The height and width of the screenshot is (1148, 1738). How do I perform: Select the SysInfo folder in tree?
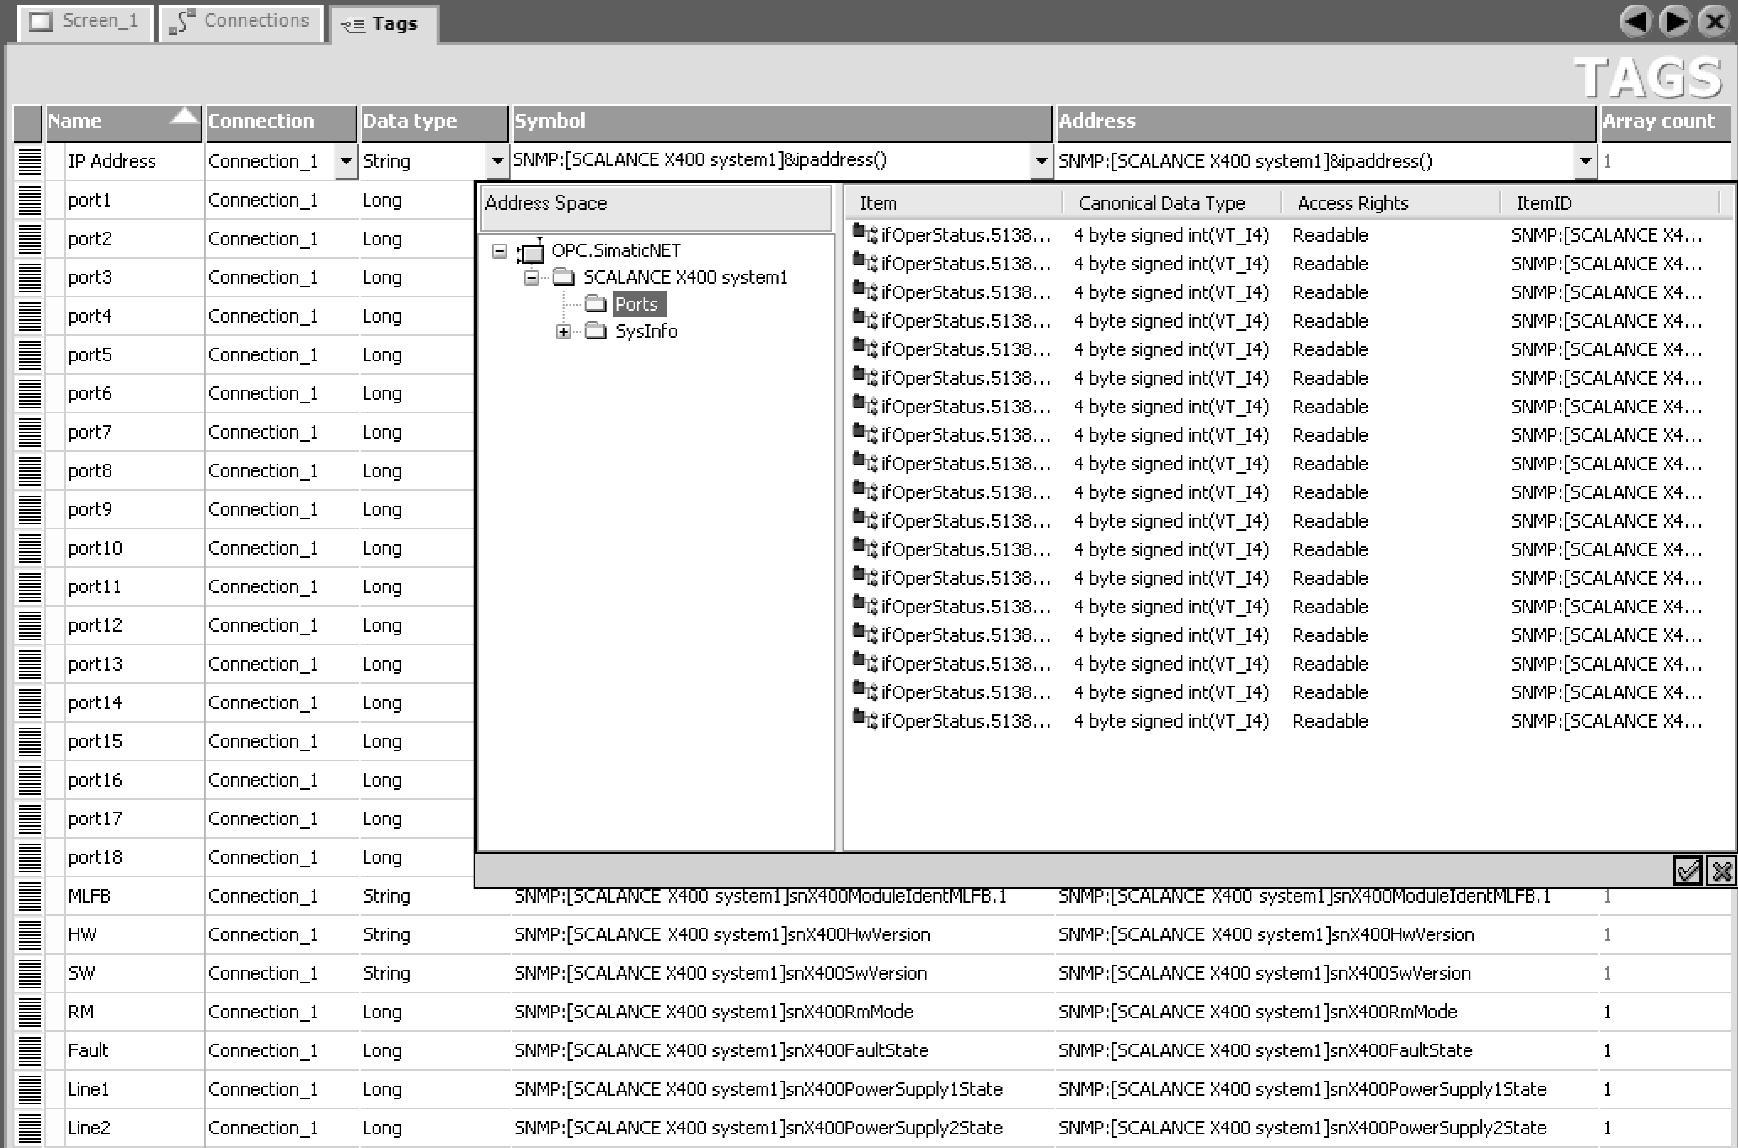(x=646, y=331)
